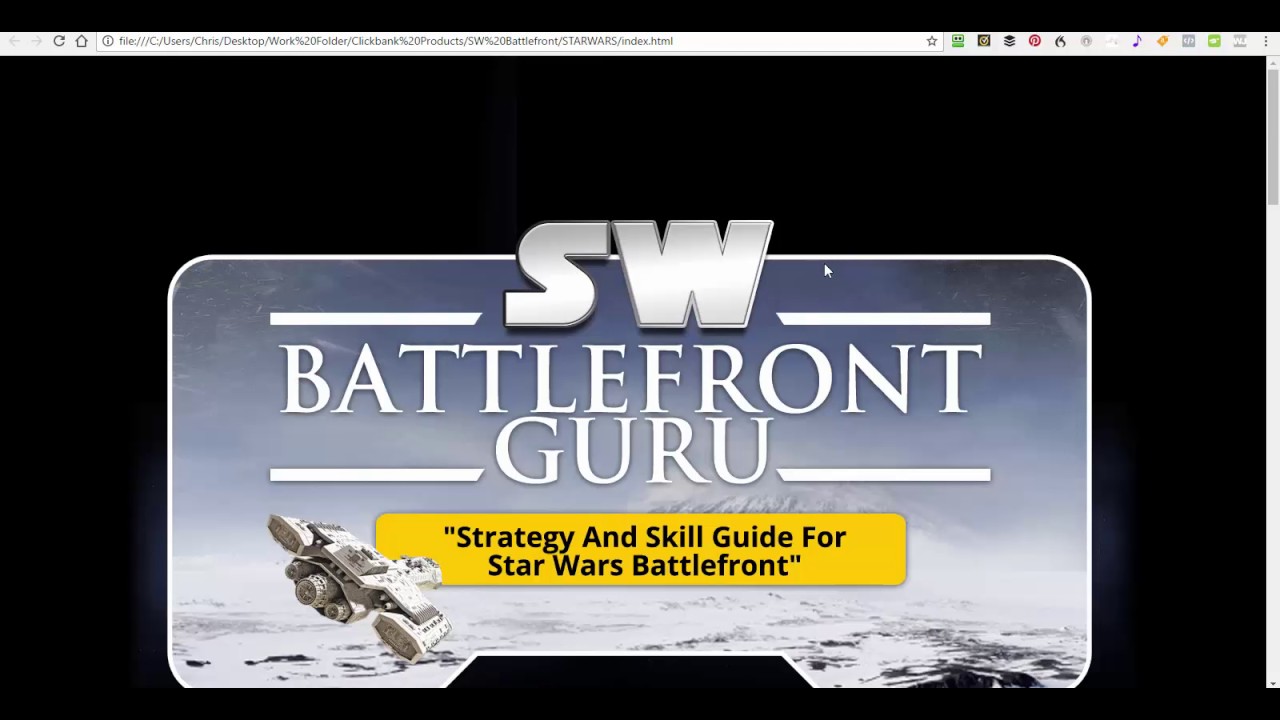Focus the address bar showing index.html
The width and height of the screenshot is (1280, 720).
(x=520, y=41)
